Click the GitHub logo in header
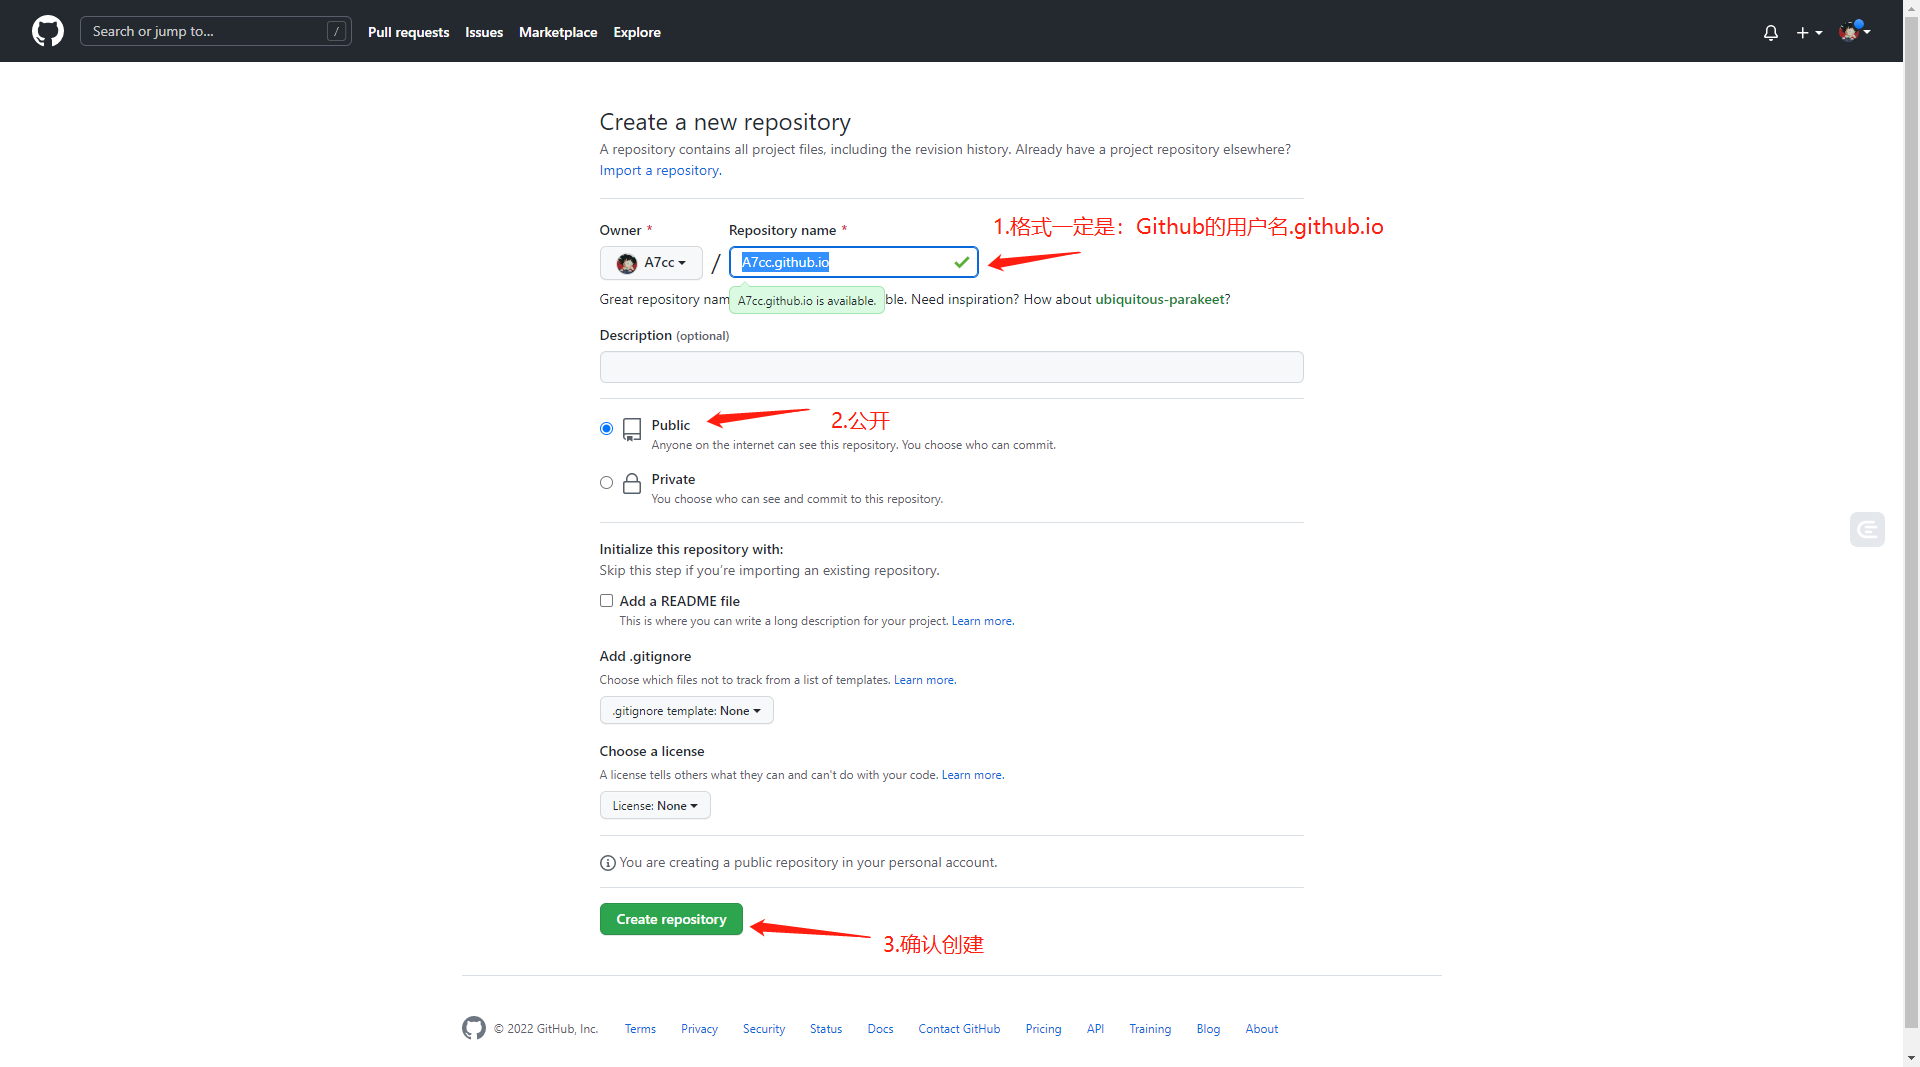This screenshot has height=1067, width=1920. (48, 31)
